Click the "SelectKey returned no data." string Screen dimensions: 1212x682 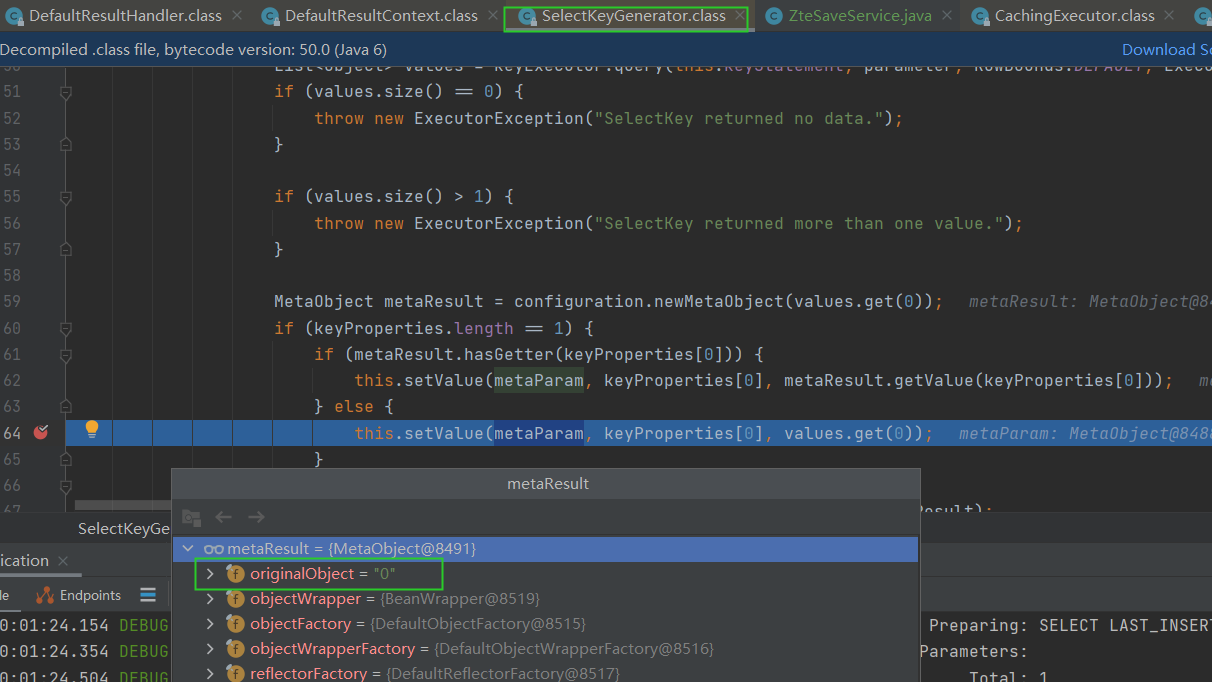[738, 118]
